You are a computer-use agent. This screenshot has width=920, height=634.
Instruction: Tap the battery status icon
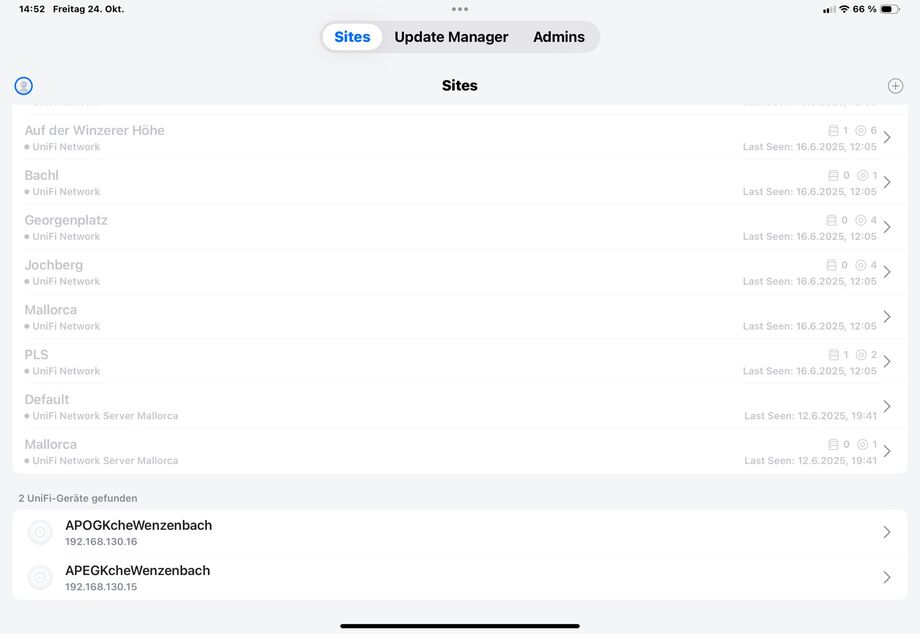coord(889,9)
